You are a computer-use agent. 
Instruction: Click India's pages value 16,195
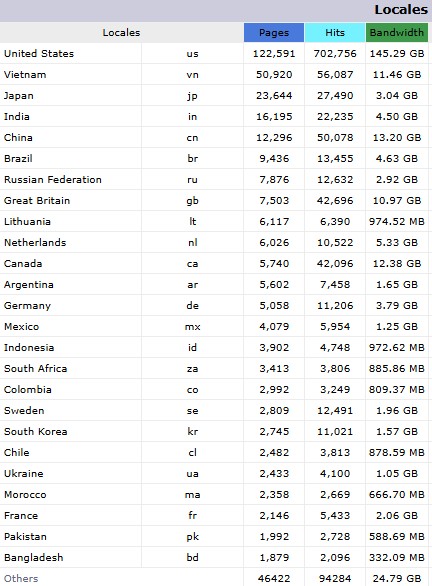pos(274,117)
